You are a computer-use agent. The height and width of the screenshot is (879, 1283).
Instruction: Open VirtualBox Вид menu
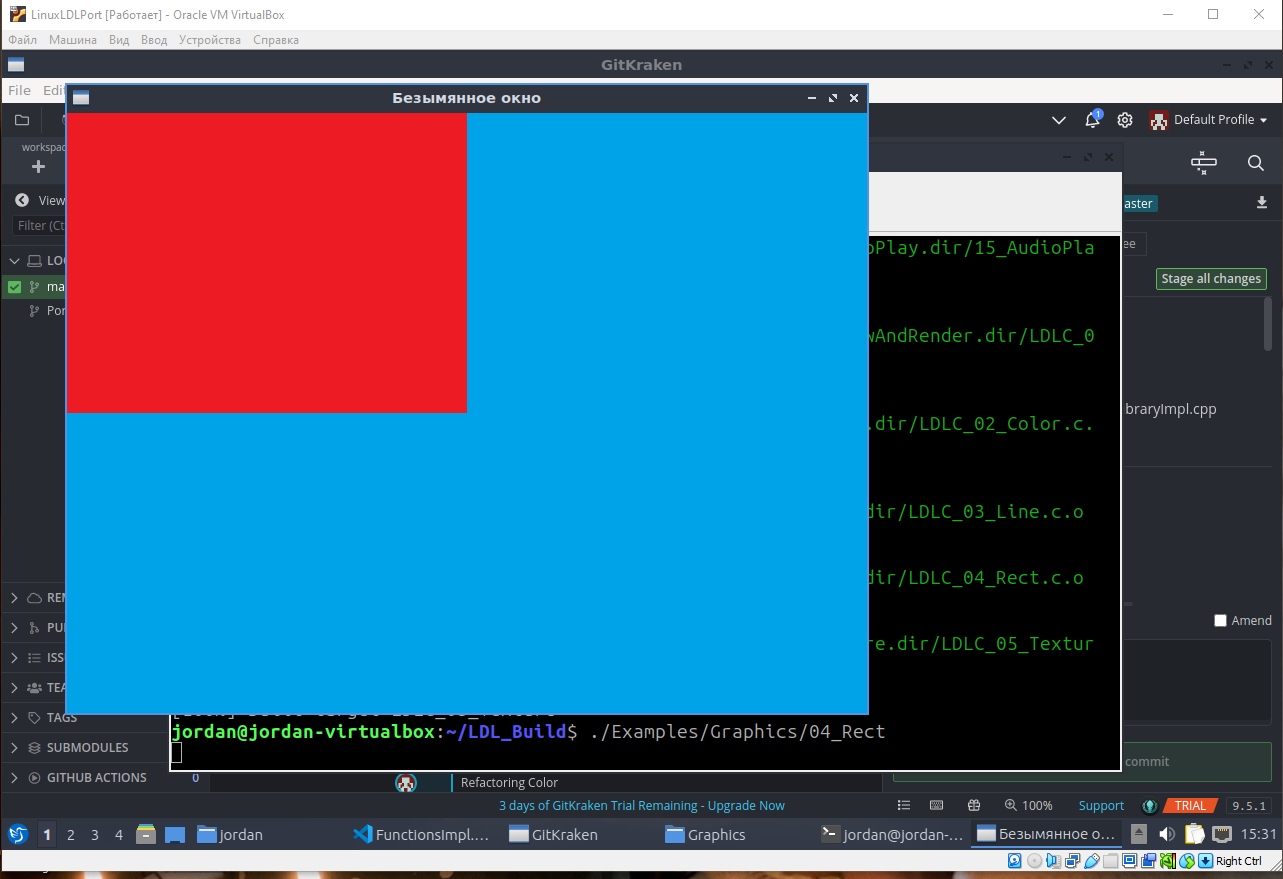pos(119,40)
